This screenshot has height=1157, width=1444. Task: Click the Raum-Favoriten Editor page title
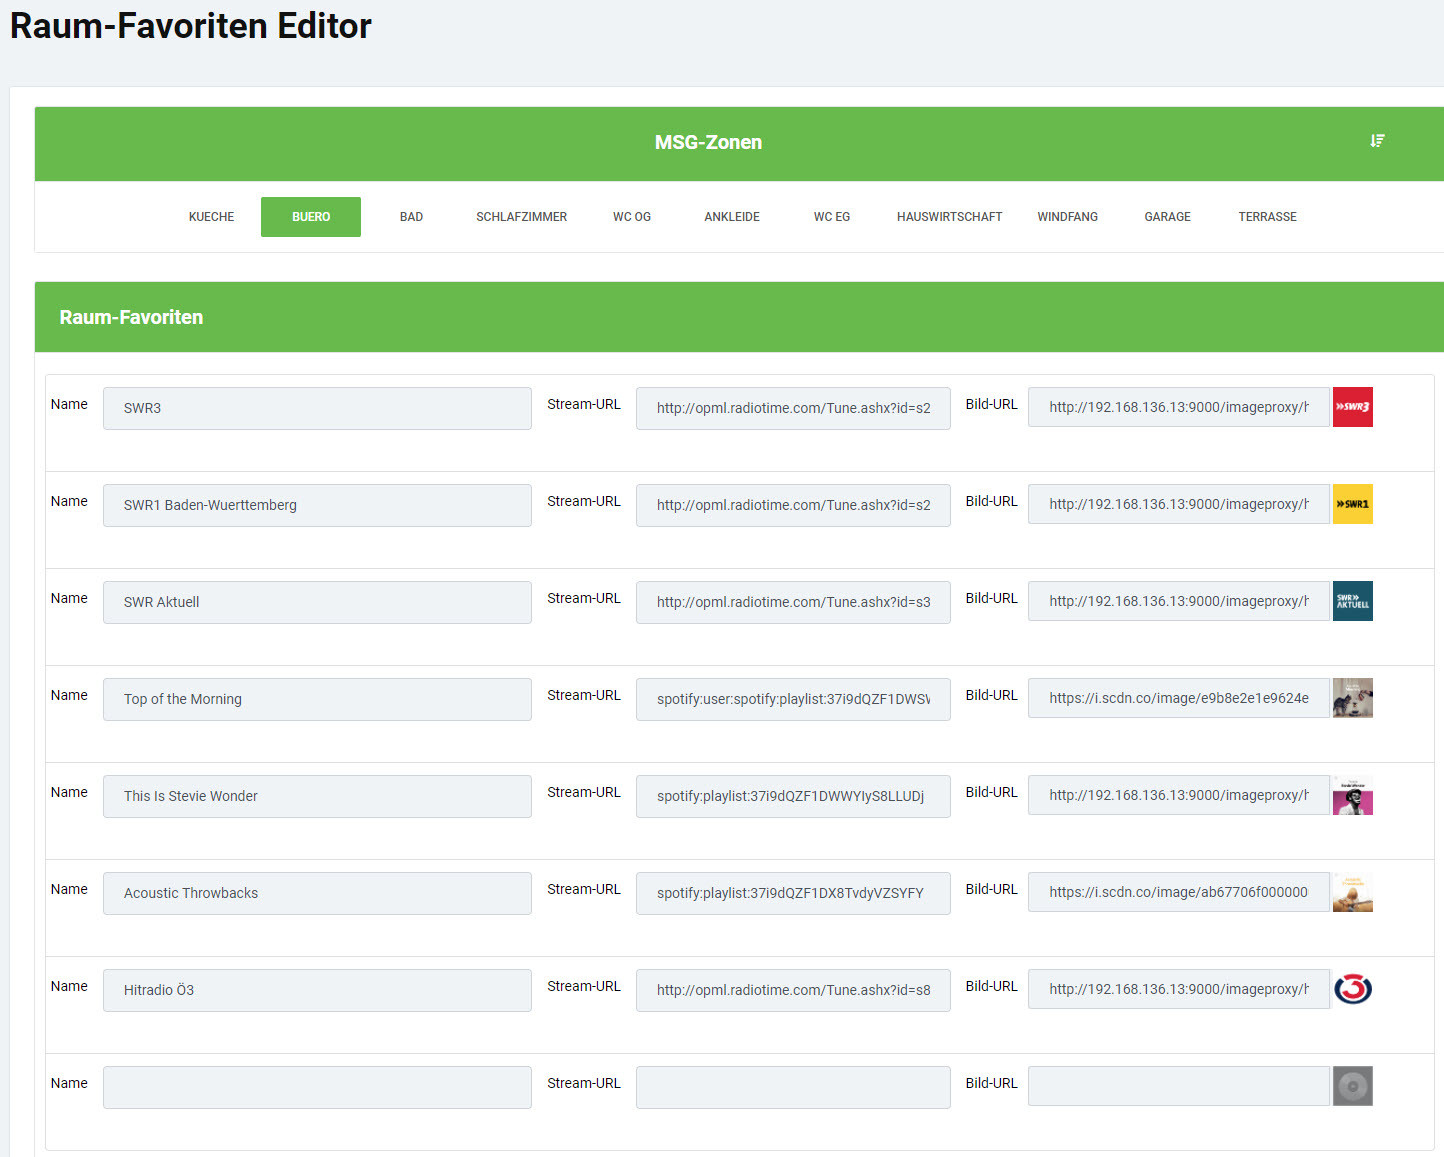tap(191, 25)
